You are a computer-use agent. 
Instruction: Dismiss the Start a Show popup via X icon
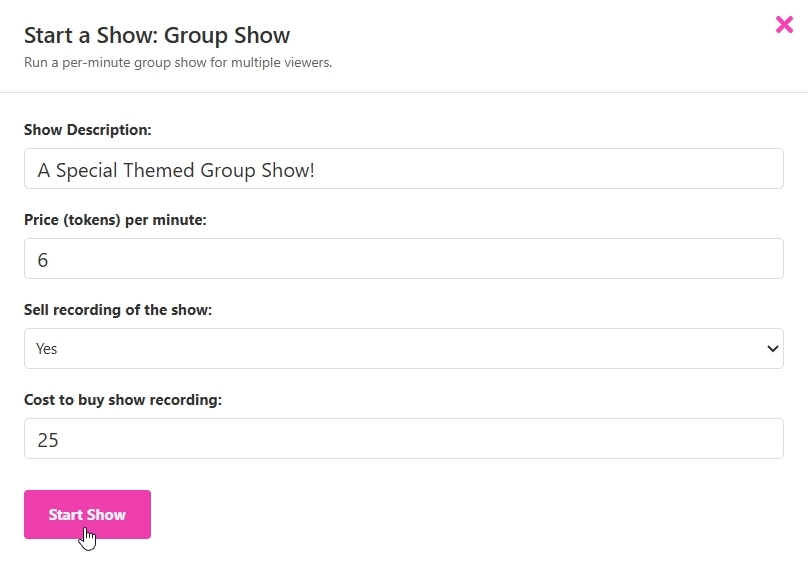tap(784, 24)
